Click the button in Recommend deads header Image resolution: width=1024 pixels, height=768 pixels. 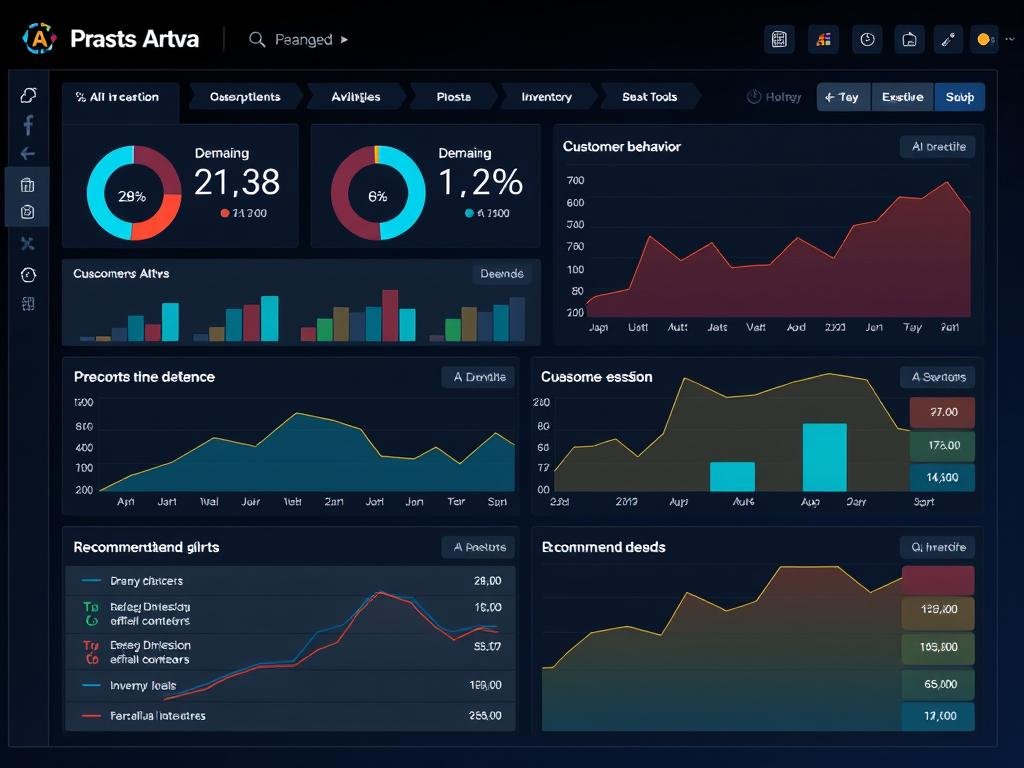coord(938,547)
